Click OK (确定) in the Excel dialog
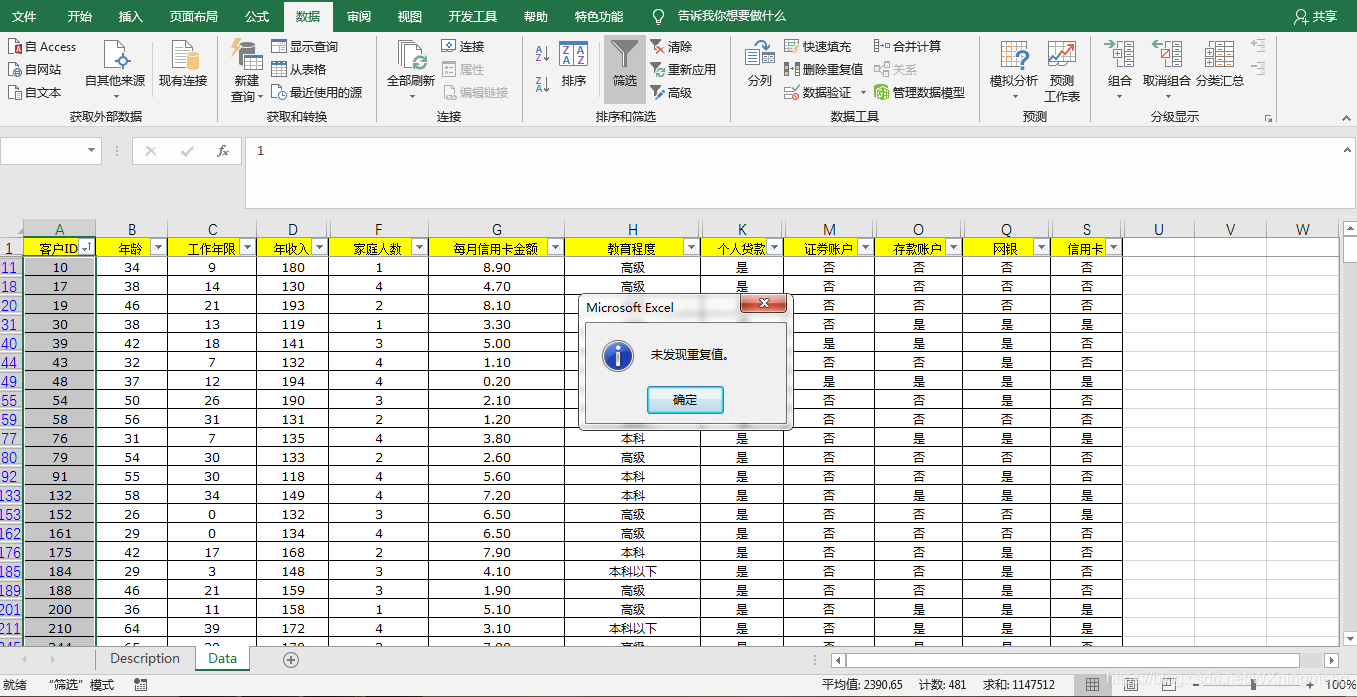The height and width of the screenshot is (697, 1357). (685, 400)
